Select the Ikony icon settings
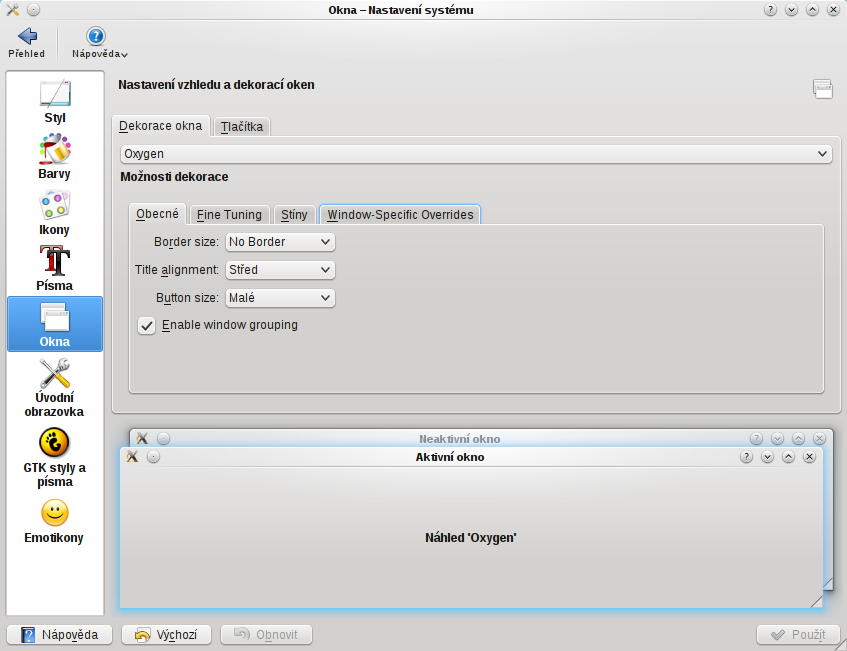Viewport: 847px width, 651px height. tap(55, 213)
